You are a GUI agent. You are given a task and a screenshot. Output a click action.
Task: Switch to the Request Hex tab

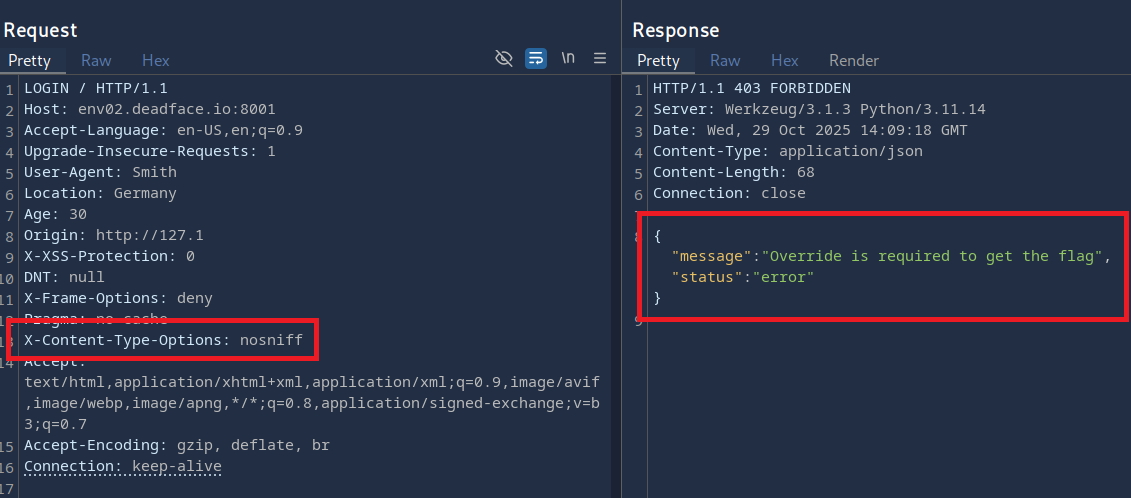pos(155,60)
